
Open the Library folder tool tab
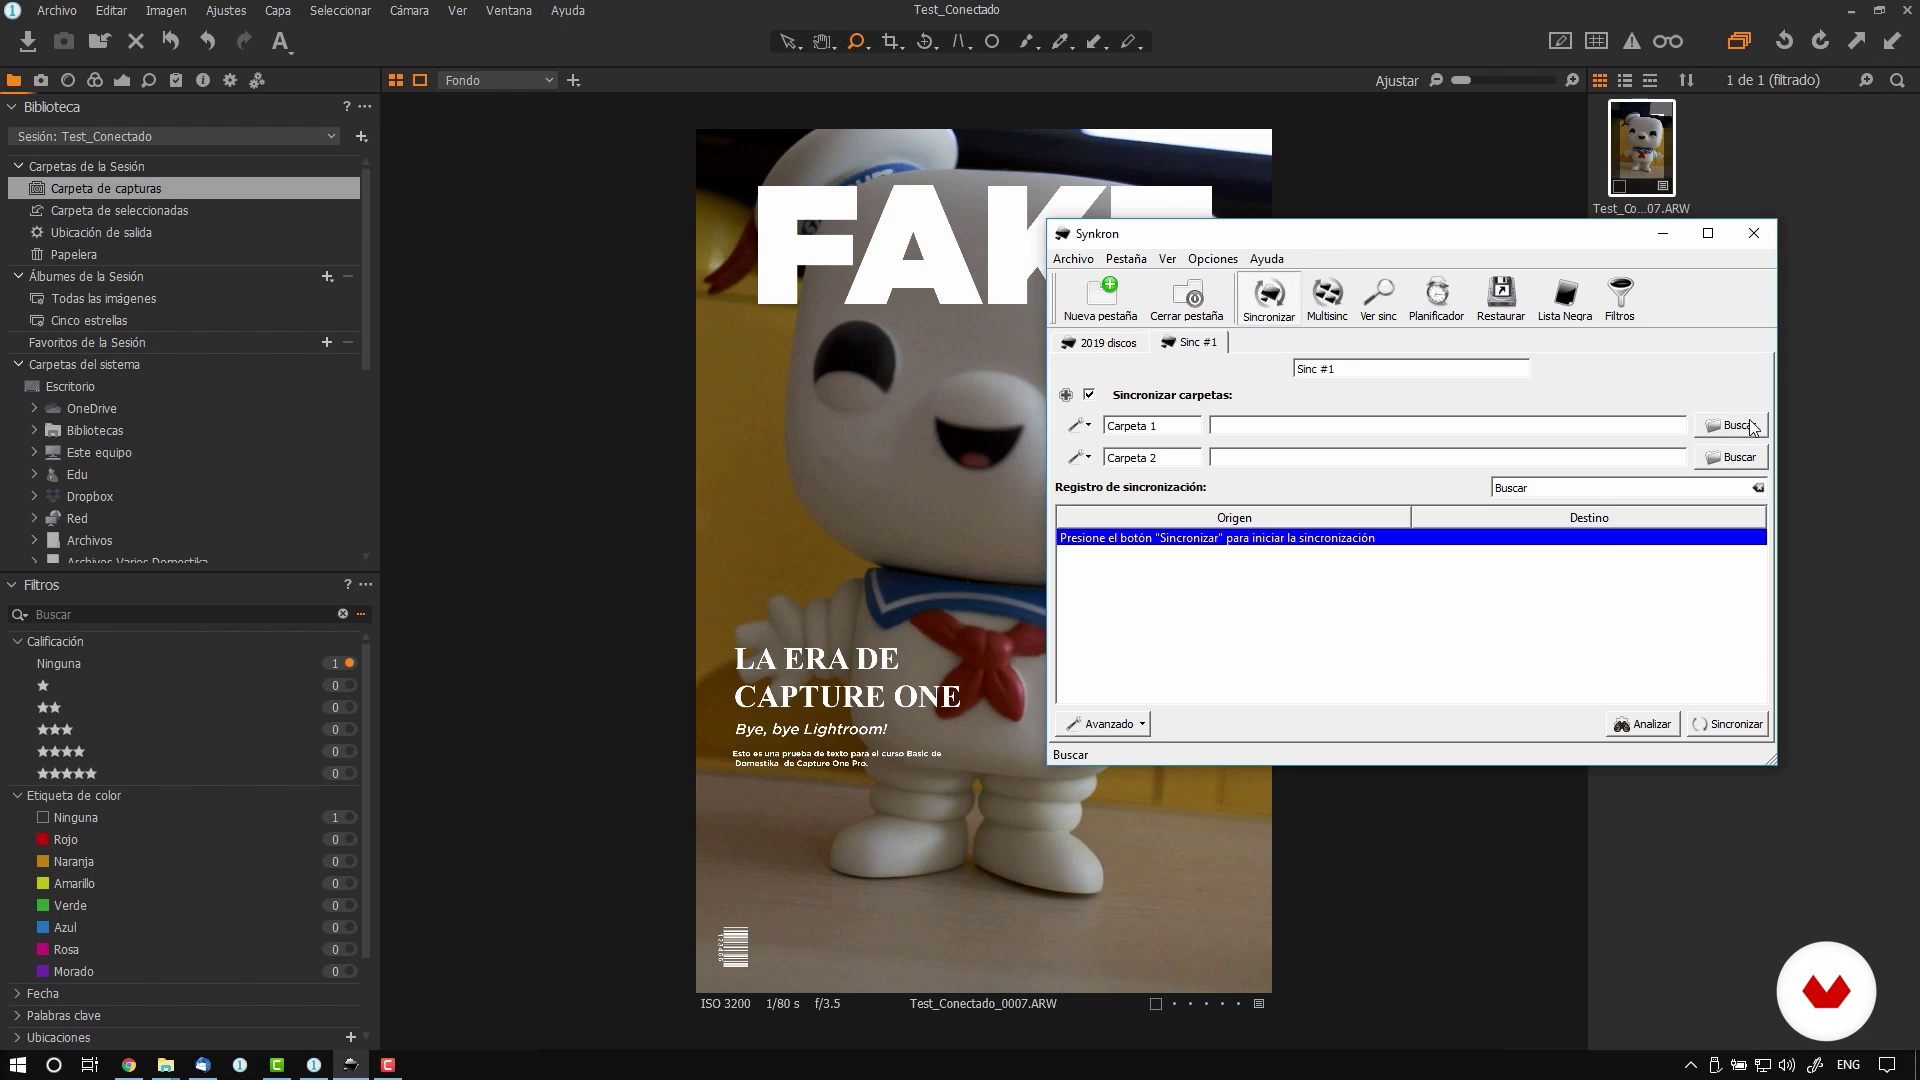(14, 80)
